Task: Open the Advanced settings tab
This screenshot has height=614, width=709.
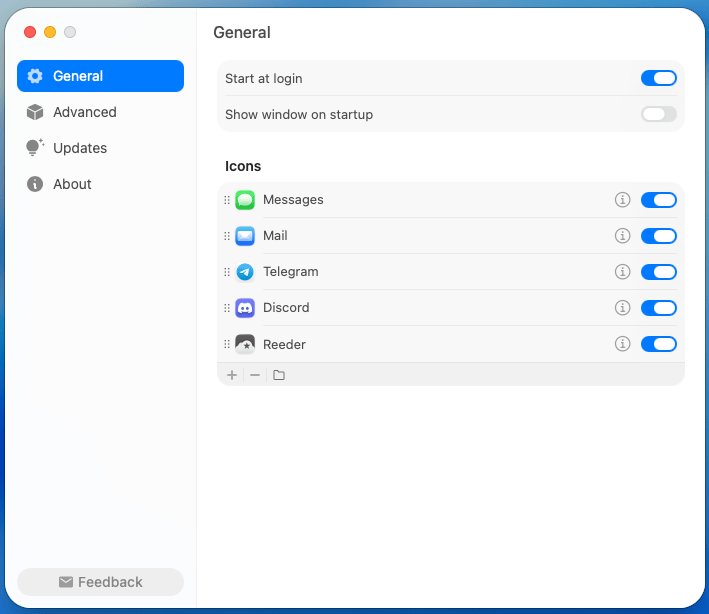Action: 85,112
